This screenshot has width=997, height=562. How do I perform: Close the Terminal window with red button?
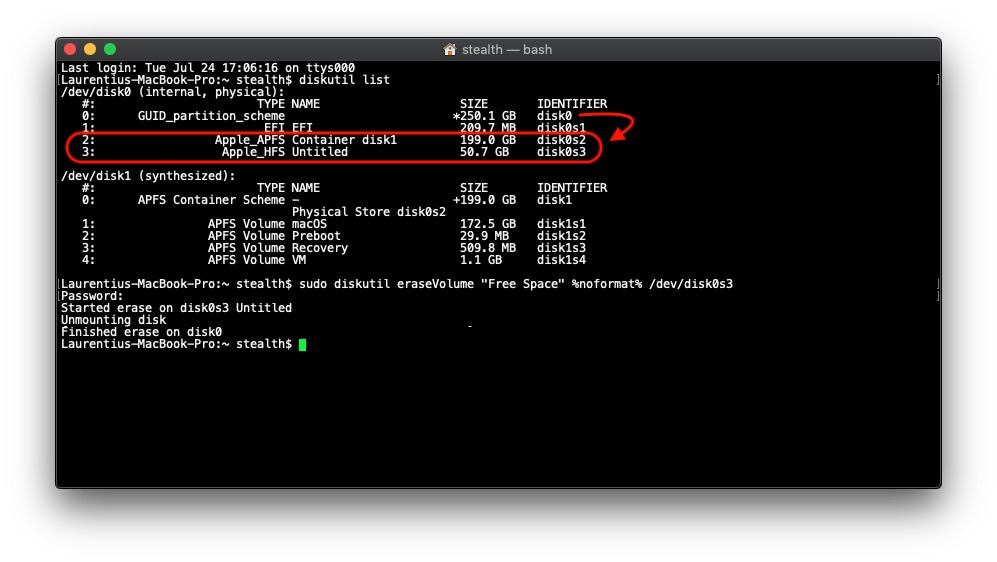(x=70, y=49)
